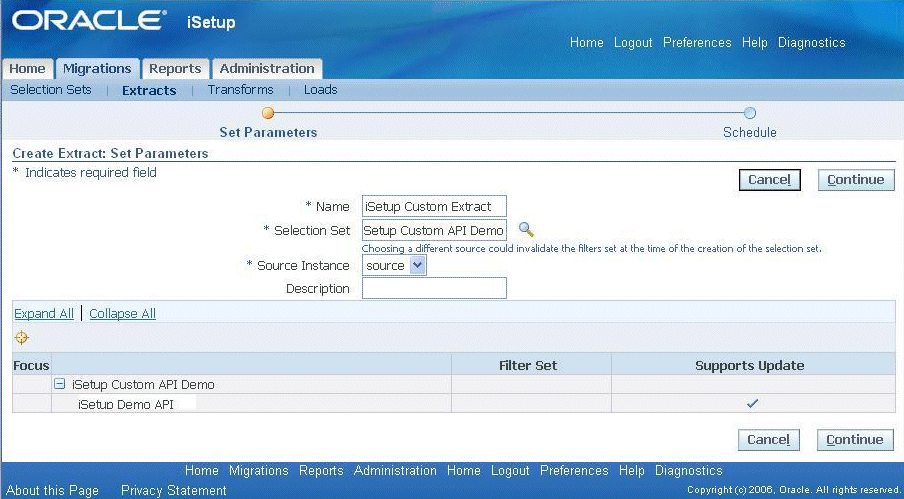
Task: Go to the Loads subtab
Action: pyautogui.click(x=321, y=90)
